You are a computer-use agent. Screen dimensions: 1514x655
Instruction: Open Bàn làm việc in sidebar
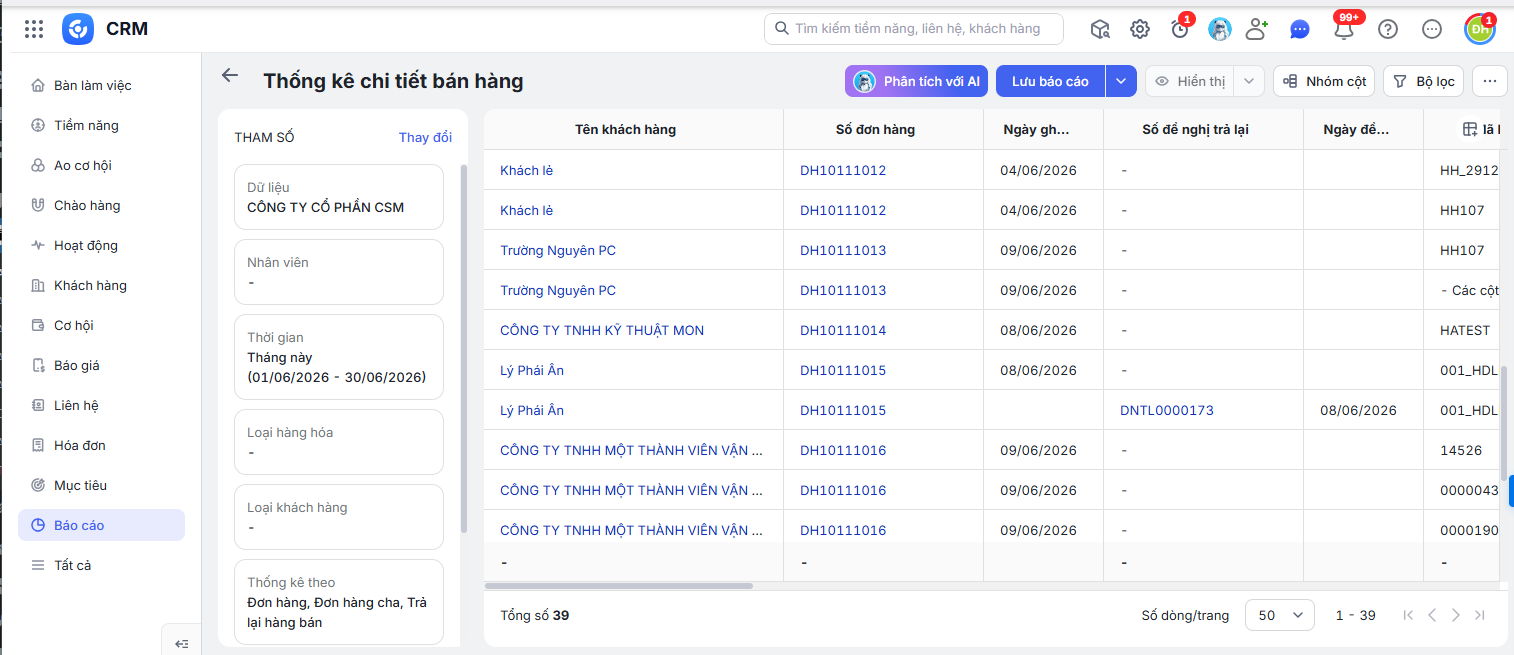[101, 85]
